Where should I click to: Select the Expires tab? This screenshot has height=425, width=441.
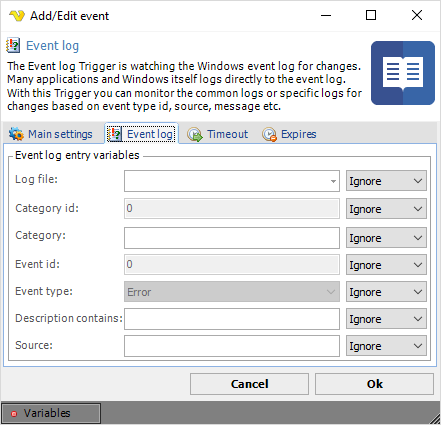point(289,134)
